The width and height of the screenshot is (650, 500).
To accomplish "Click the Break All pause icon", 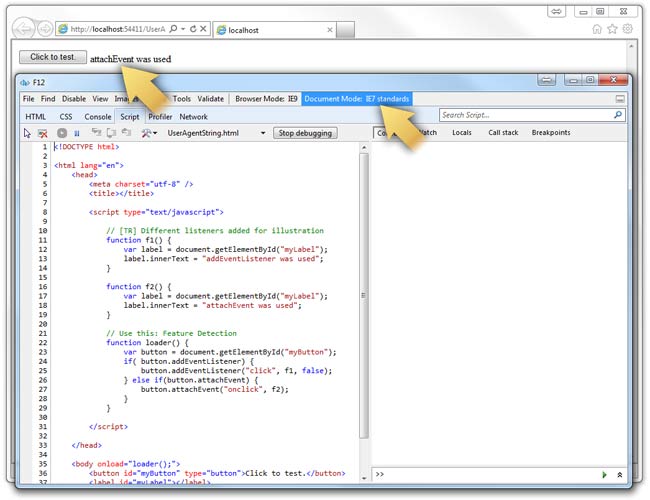I will click(77, 133).
